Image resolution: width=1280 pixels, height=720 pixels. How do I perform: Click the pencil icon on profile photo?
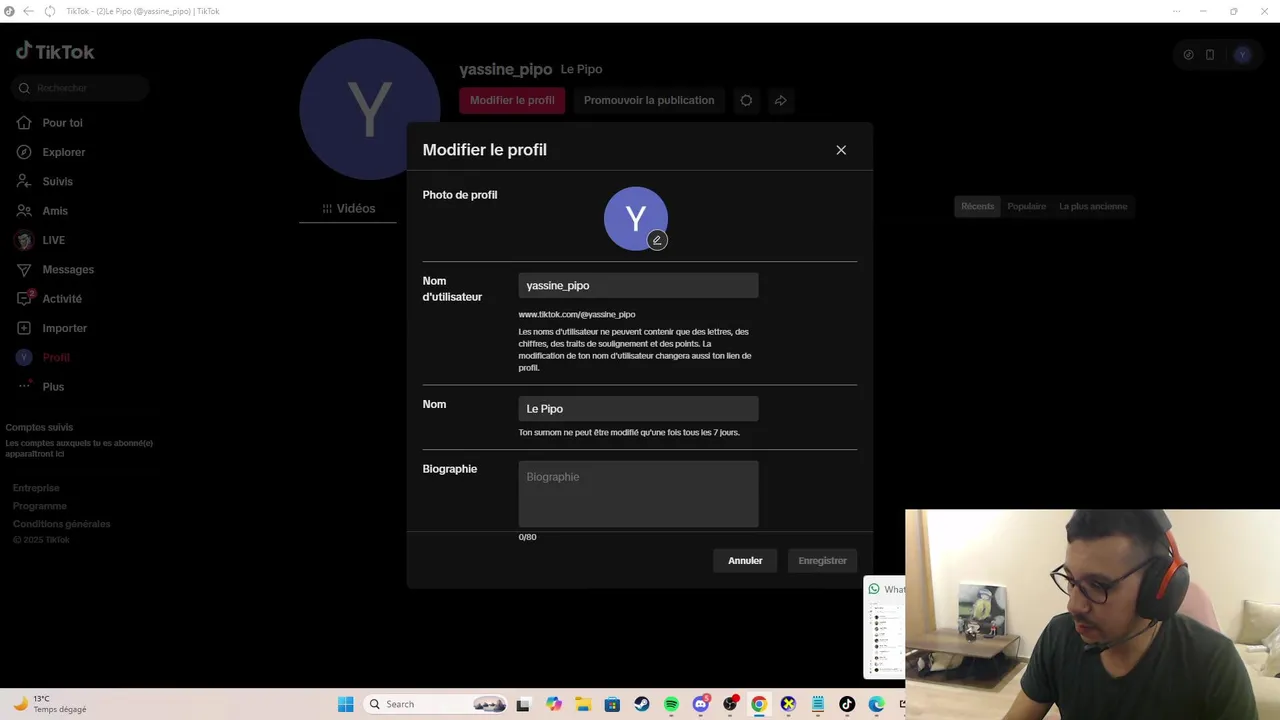(657, 240)
